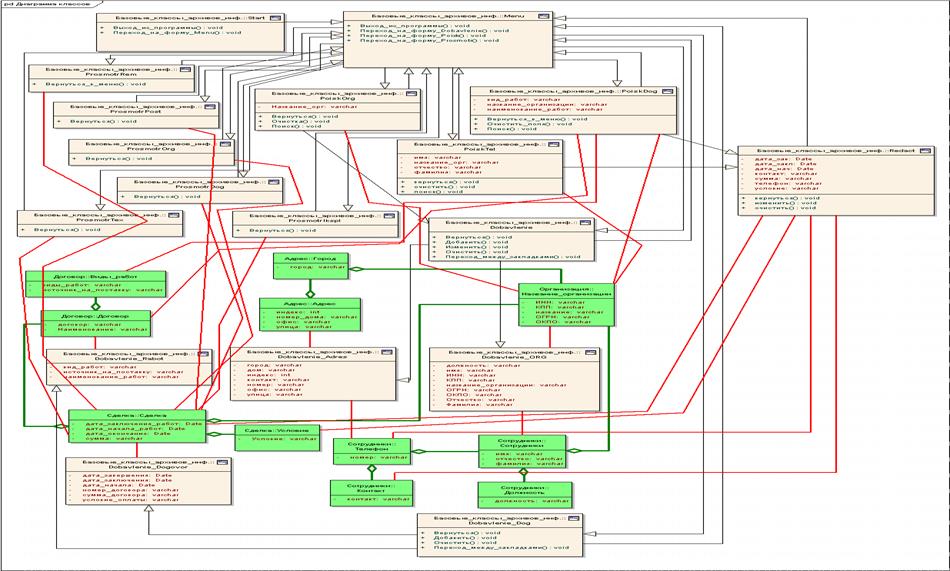The width and height of the screenshot is (950, 571).
Task: Click the form icon on the ProsmotrPost class
Action: 210,106
